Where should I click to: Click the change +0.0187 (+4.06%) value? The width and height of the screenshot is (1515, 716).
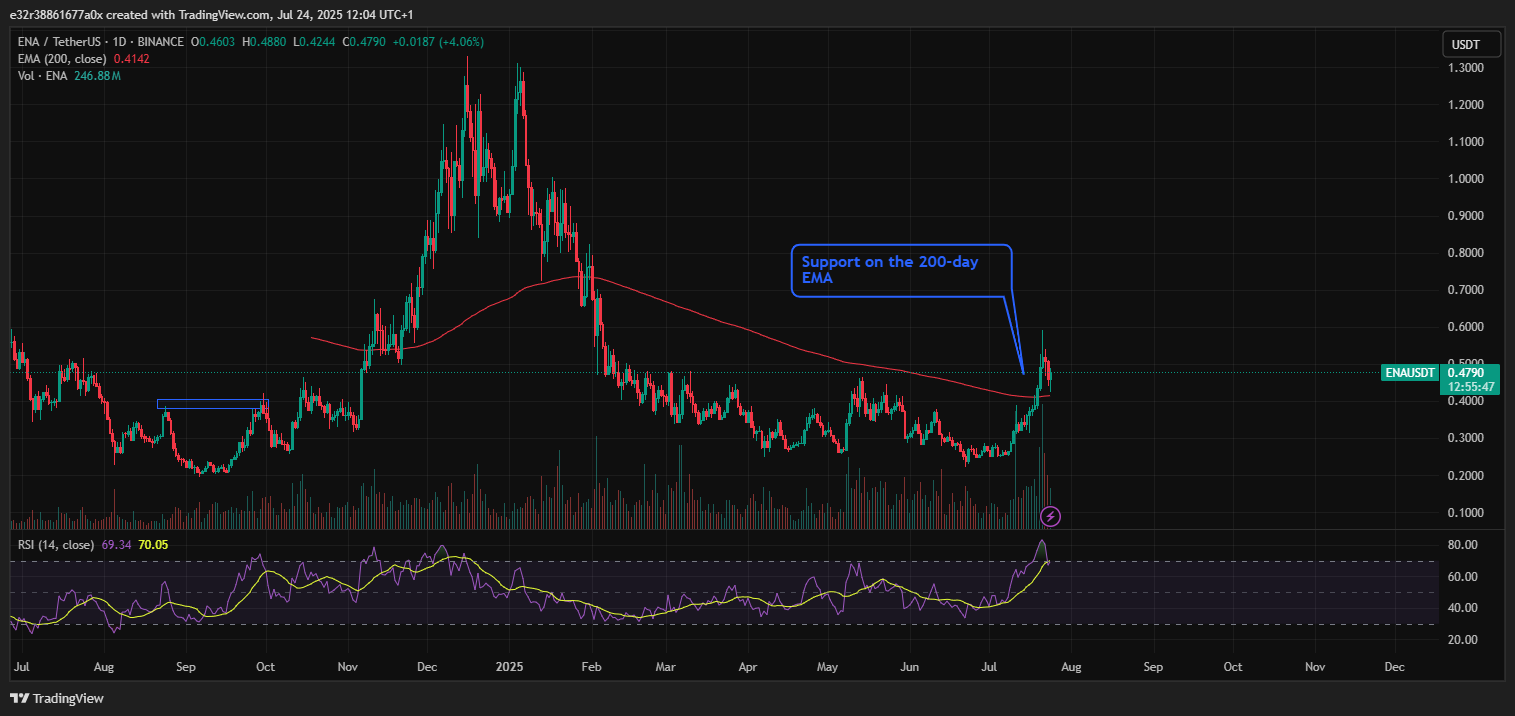(436, 42)
